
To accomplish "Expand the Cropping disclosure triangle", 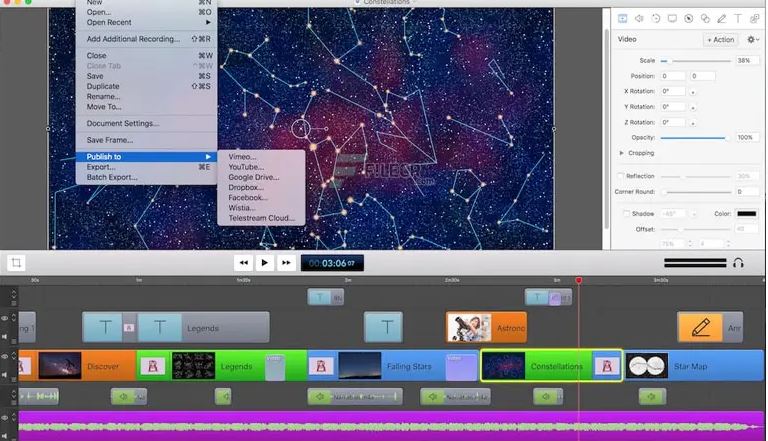I will coord(622,153).
